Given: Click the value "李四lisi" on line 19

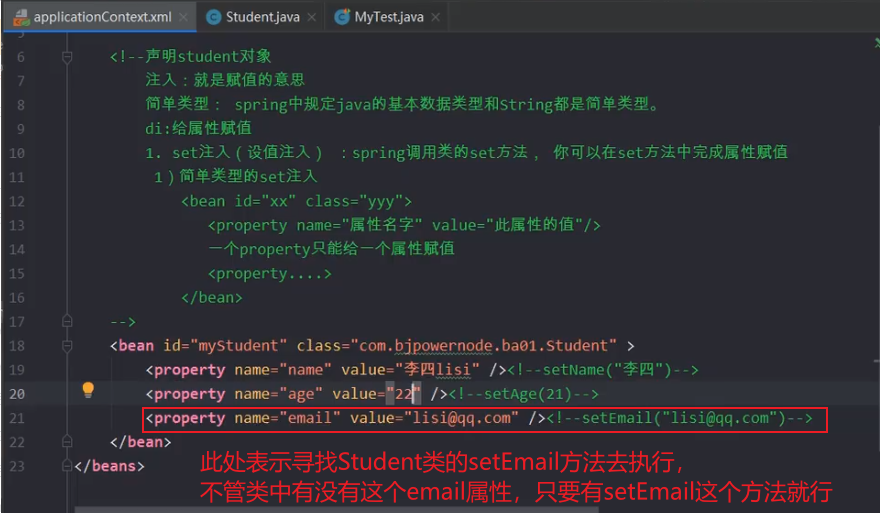Looking at the screenshot, I should [x=438, y=370].
